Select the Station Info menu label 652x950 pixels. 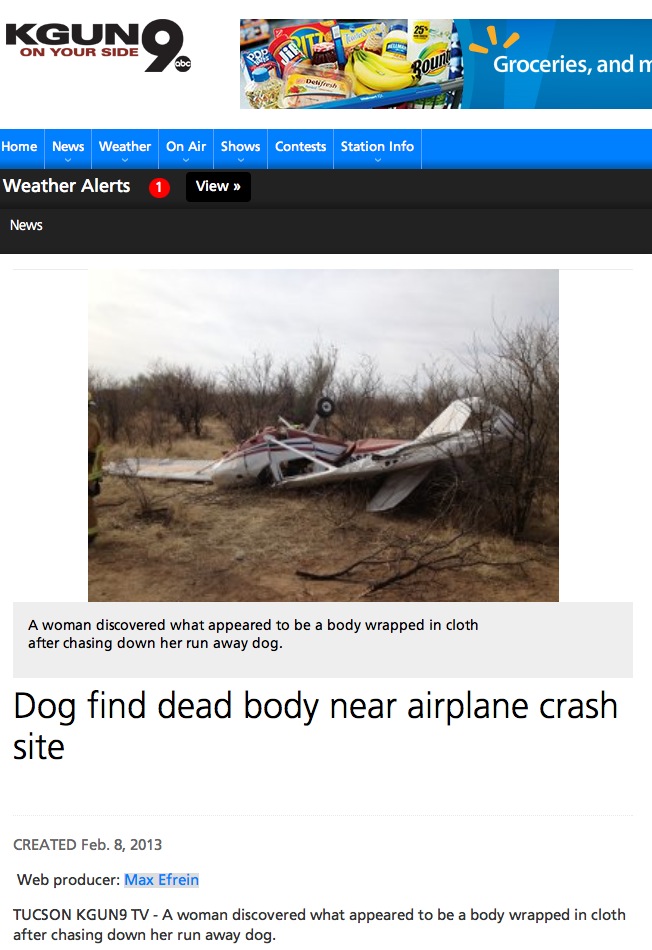click(377, 146)
